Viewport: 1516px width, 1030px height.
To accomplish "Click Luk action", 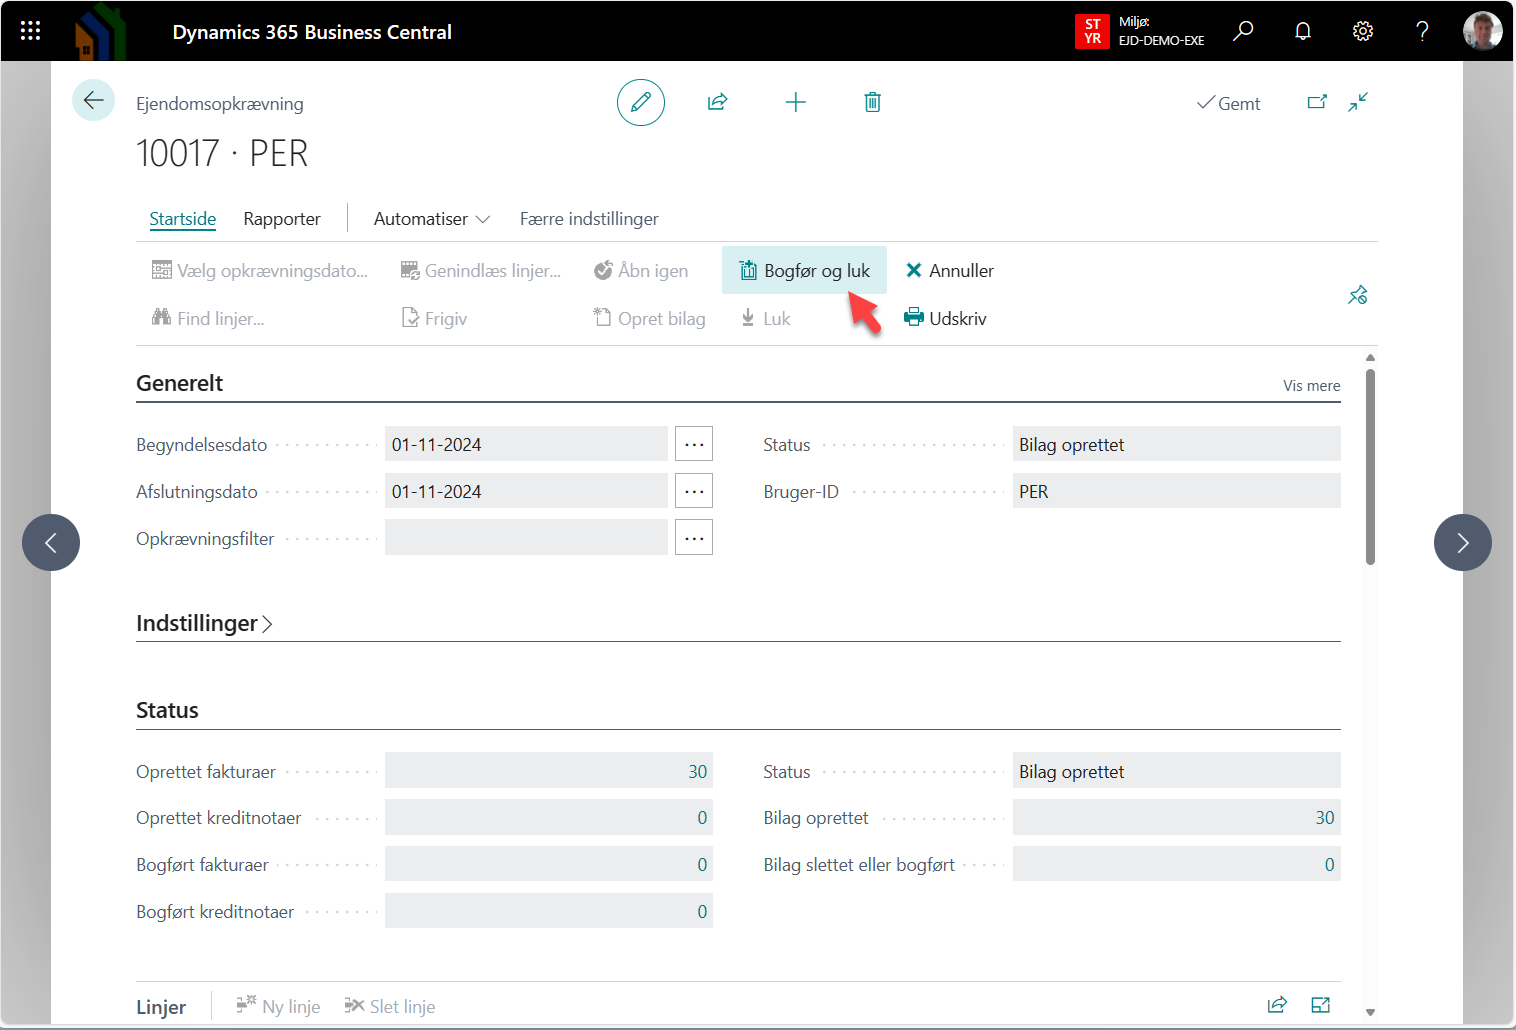I will pos(765,318).
